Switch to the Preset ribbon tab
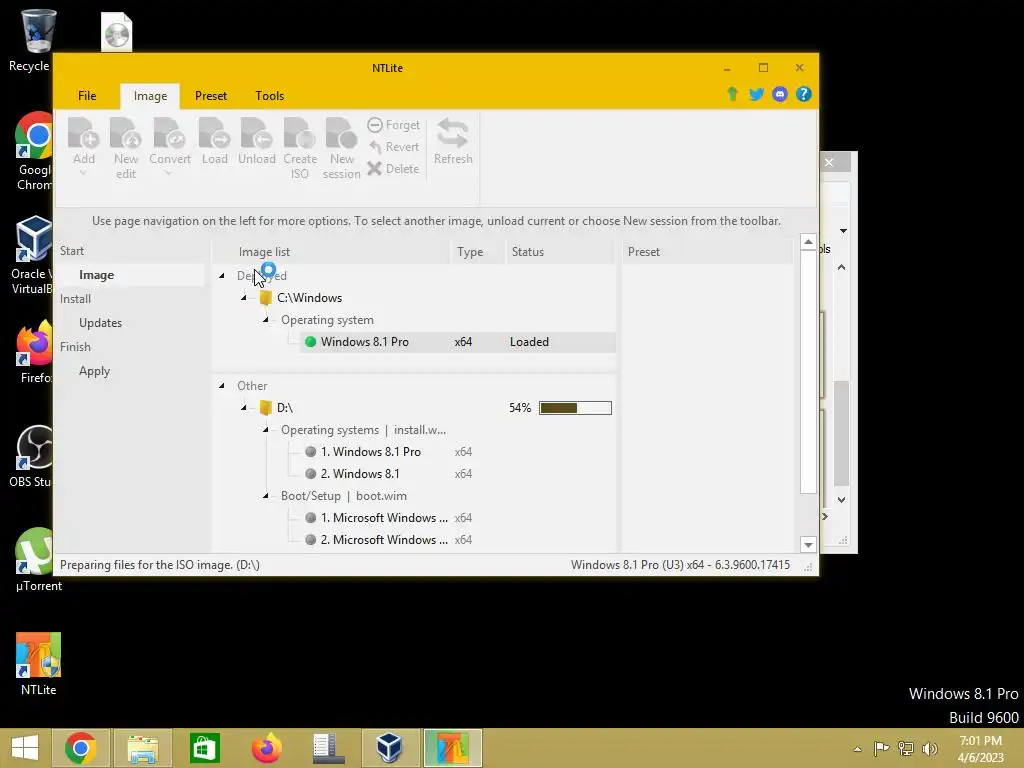This screenshot has width=1024, height=768. pyautogui.click(x=211, y=96)
